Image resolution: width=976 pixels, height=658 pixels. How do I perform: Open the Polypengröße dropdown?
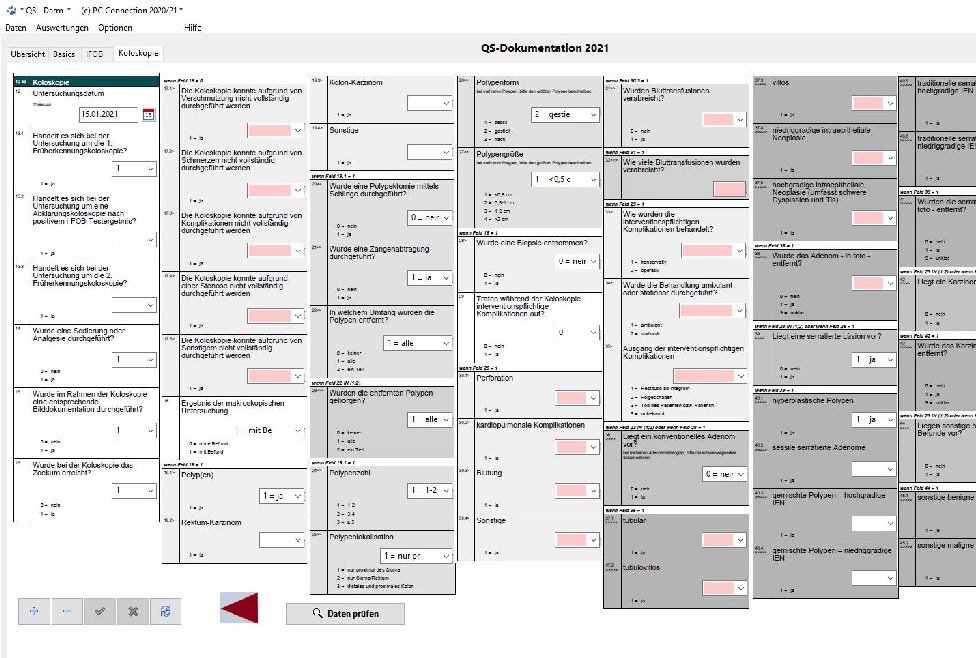click(x=565, y=179)
